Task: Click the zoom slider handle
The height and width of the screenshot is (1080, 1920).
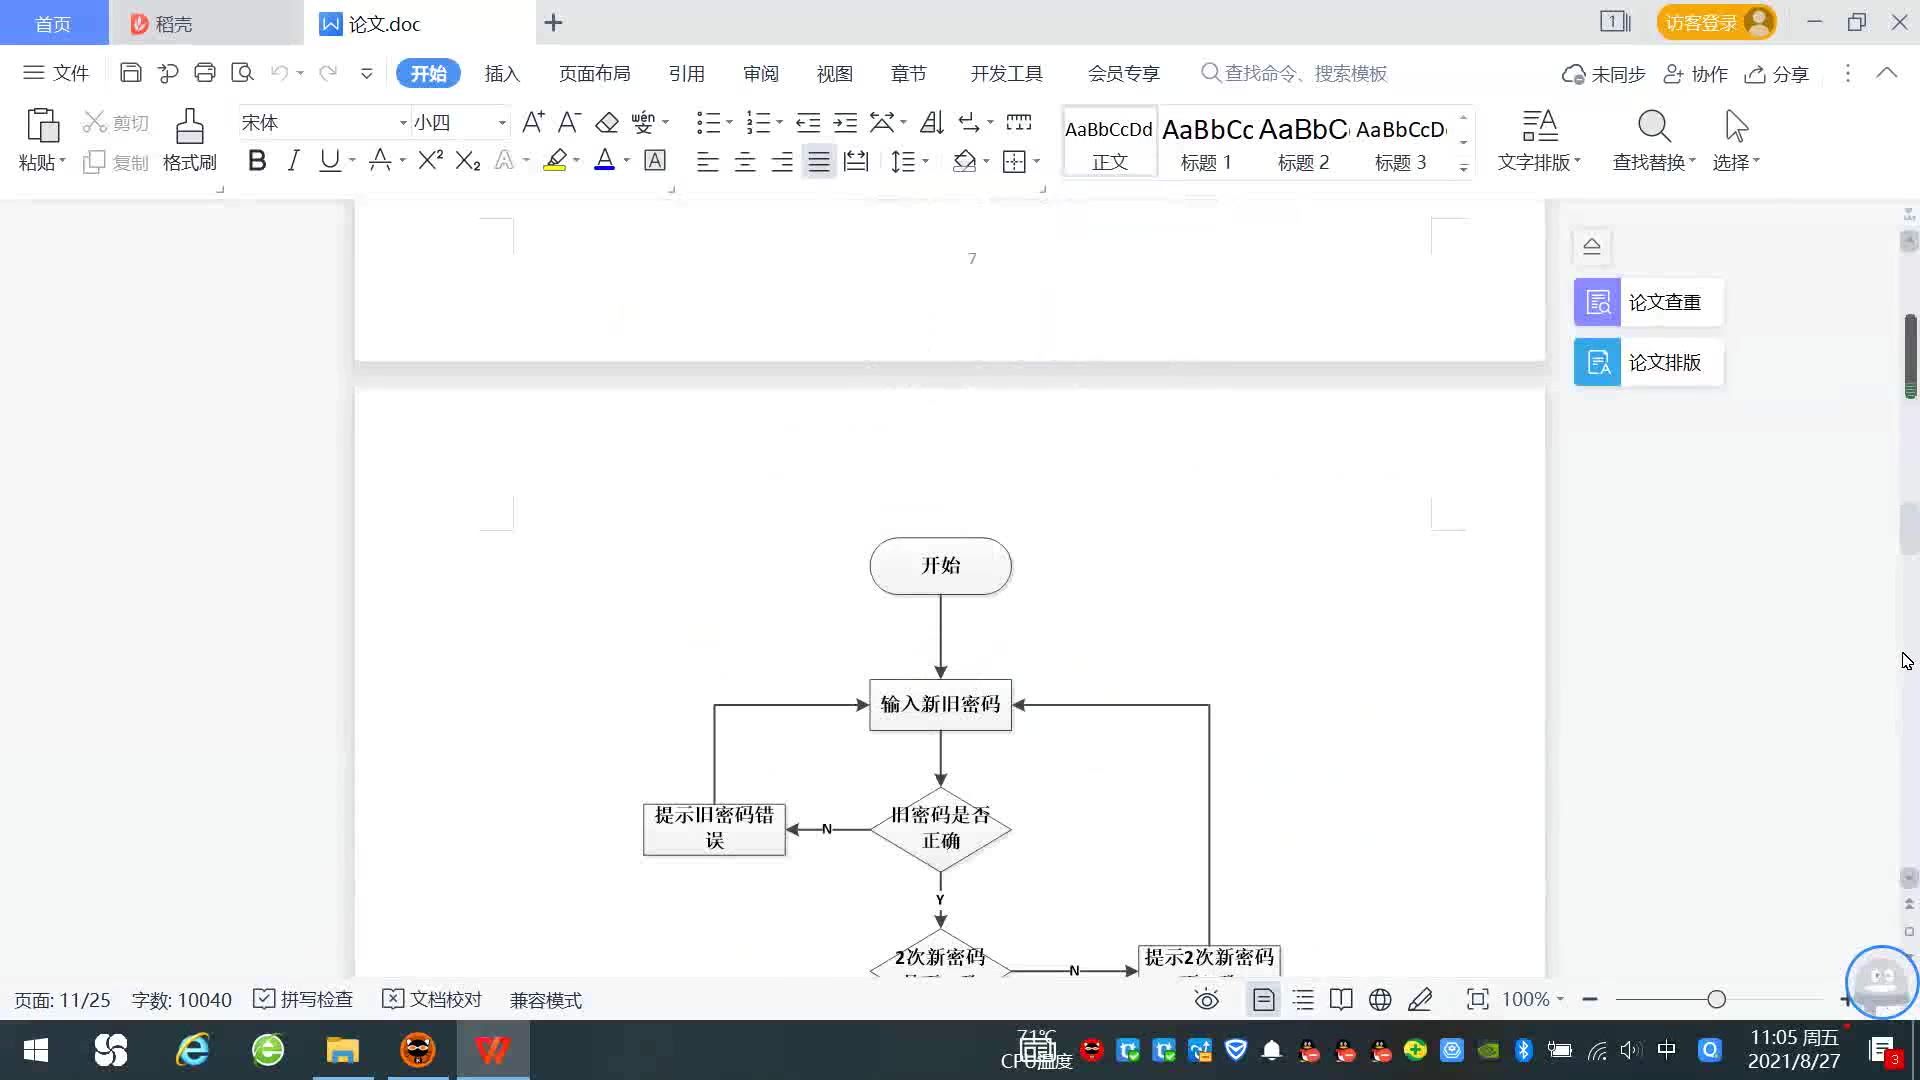Action: tap(1716, 999)
